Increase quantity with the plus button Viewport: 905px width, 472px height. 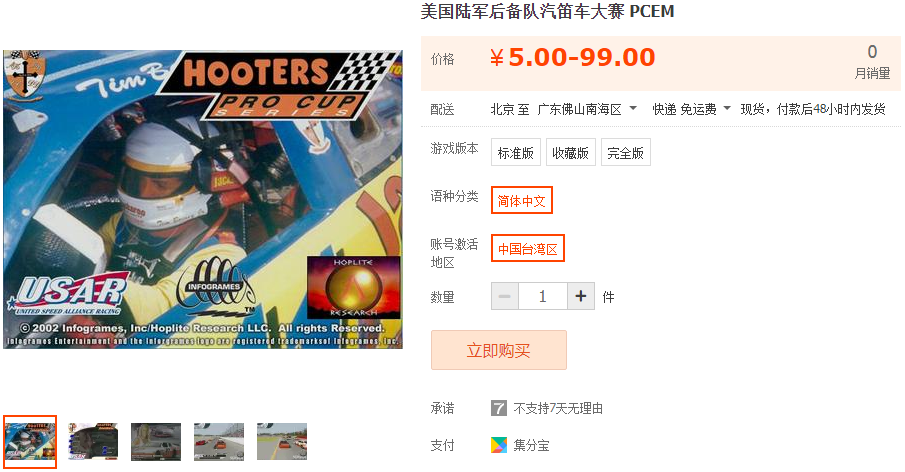coord(581,297)
